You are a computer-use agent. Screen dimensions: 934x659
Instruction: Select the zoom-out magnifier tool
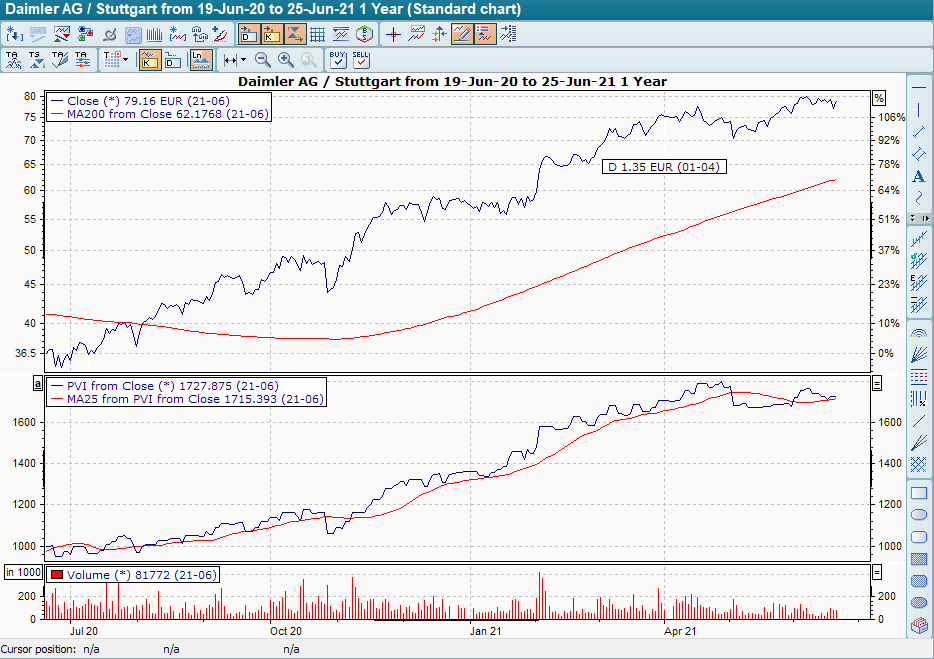point(262,59)
